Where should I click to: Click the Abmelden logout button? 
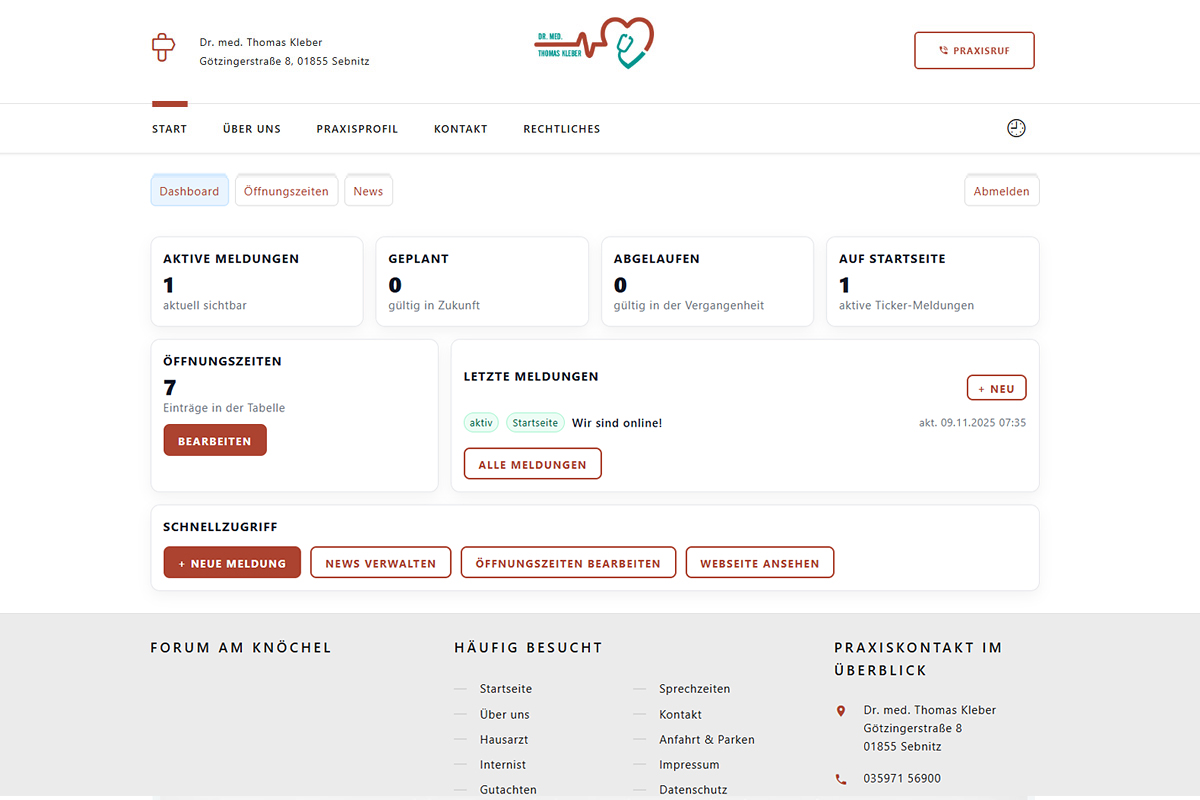tap(1001, 191)
